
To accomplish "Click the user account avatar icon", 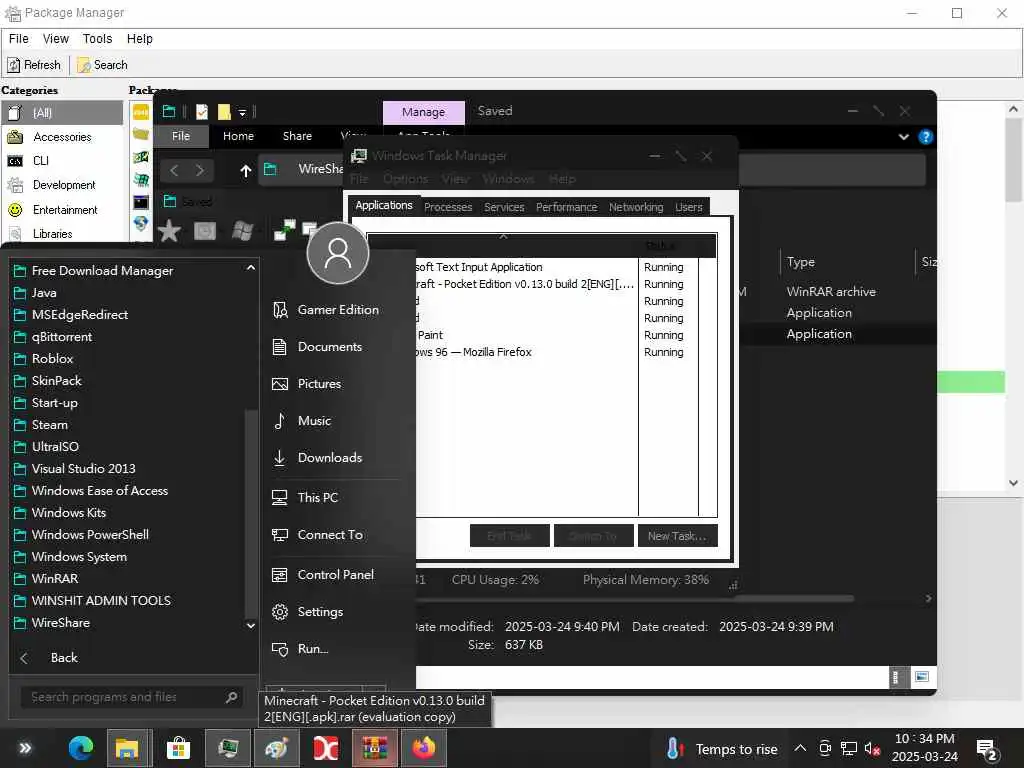I will [338, 253].
